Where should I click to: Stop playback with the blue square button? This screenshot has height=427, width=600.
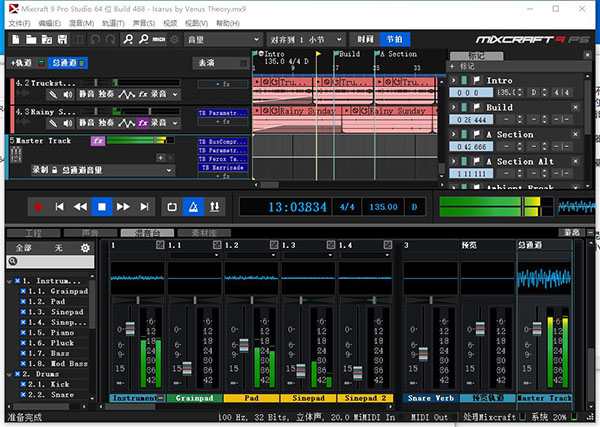(102, 207)
